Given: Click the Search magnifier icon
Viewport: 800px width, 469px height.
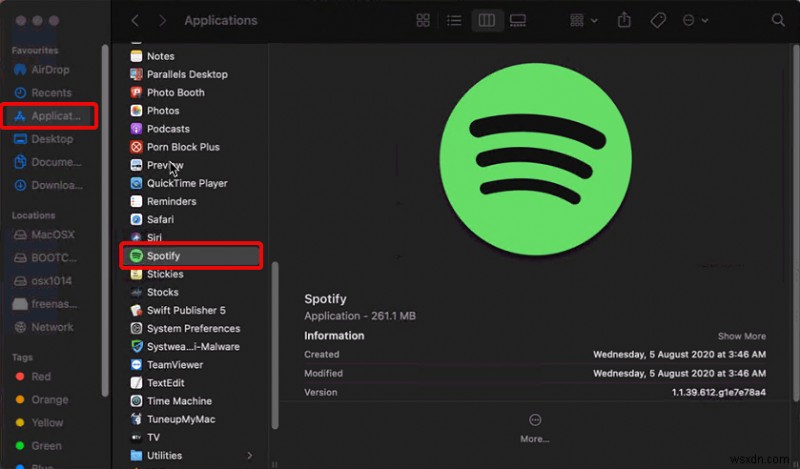Looking at the screenshot, I should point(778,20).
